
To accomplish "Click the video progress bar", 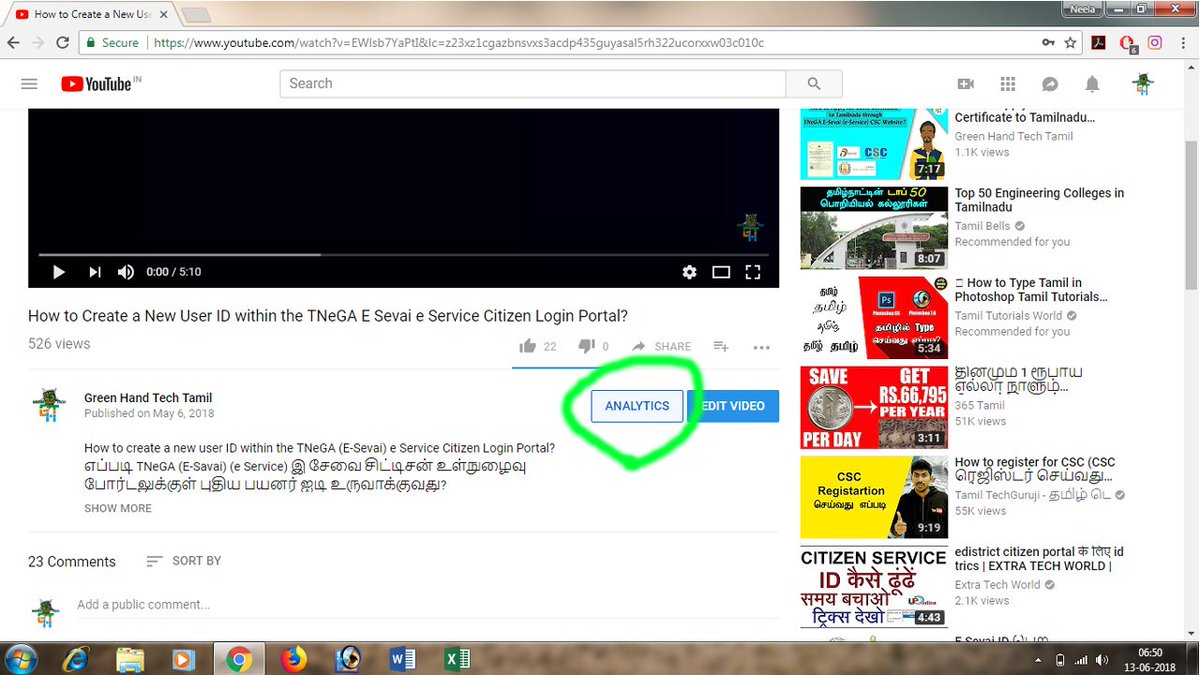I will tap(403, 255).
